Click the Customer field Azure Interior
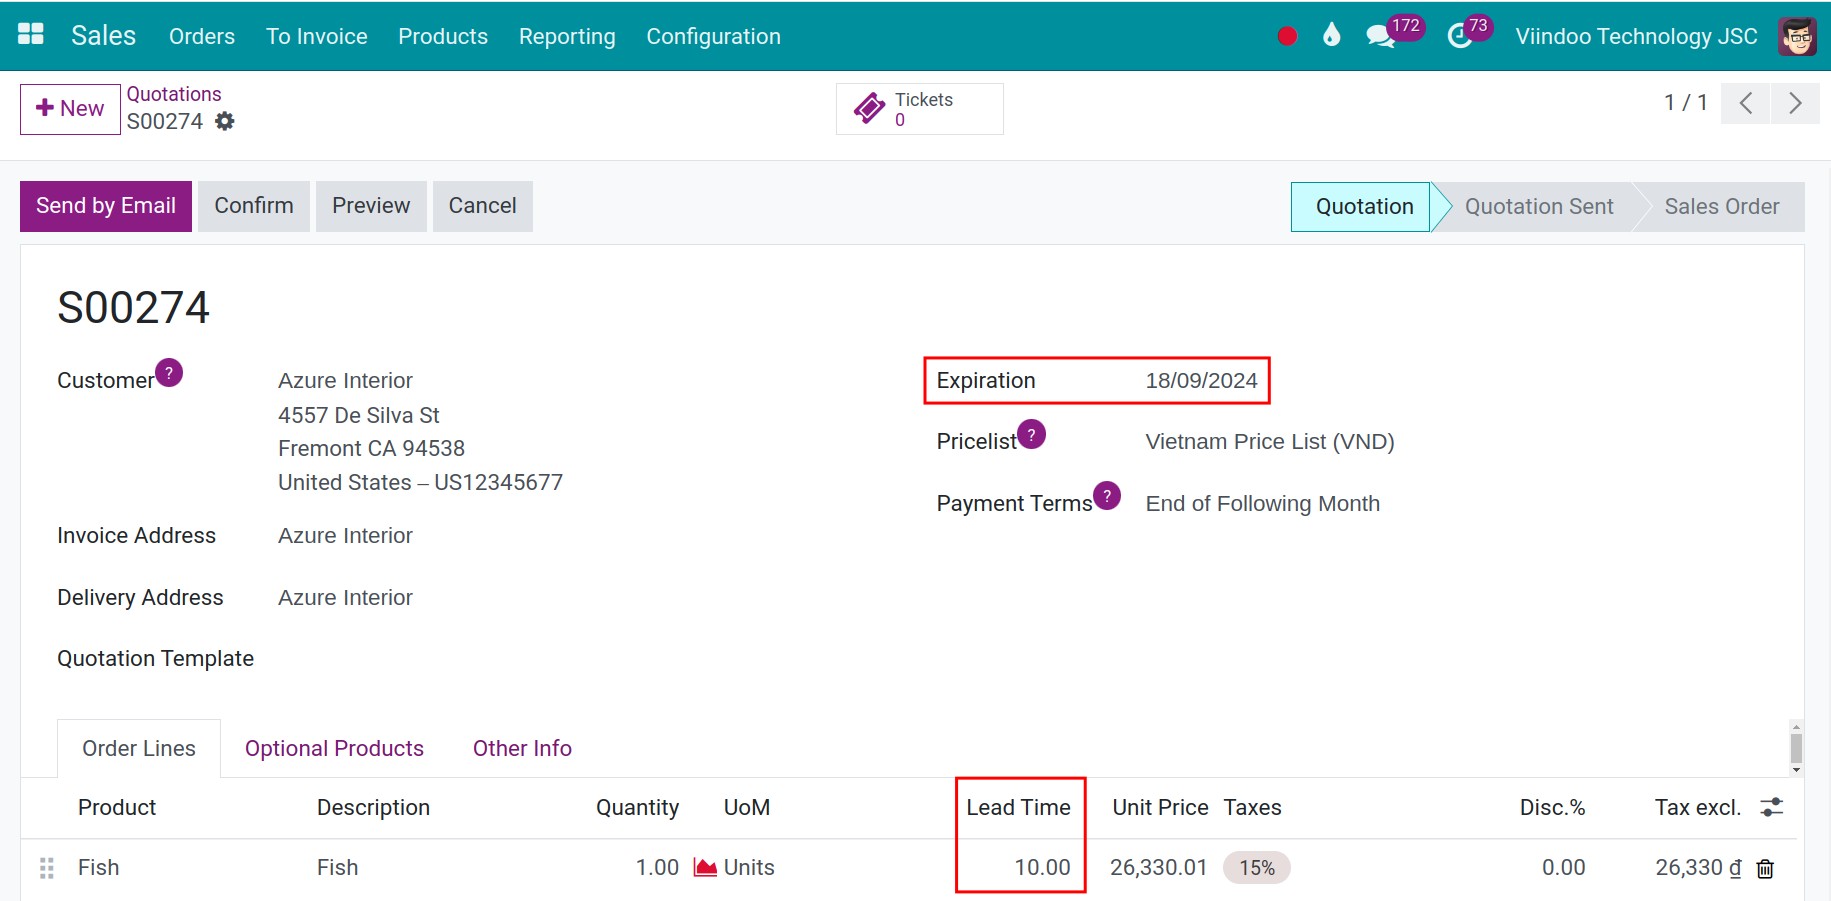The image size is (1831, 901). 345,381
